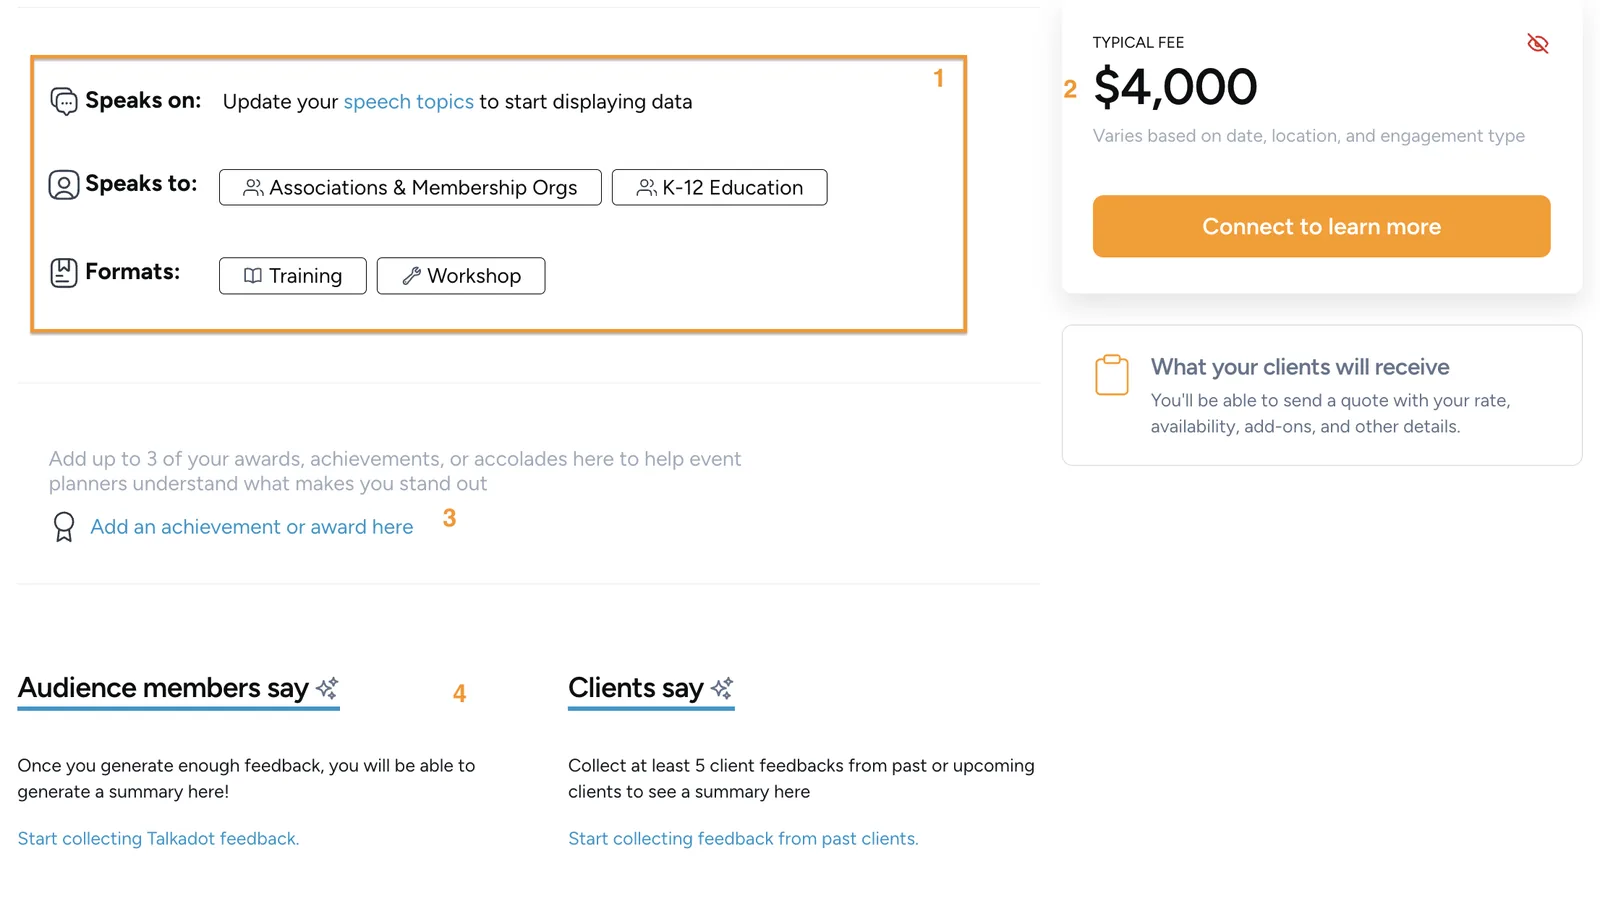This screenshot has width=1600, height=901.
Task: Open Start collecting Talkadot feedback link
Action: pos(158,839)
